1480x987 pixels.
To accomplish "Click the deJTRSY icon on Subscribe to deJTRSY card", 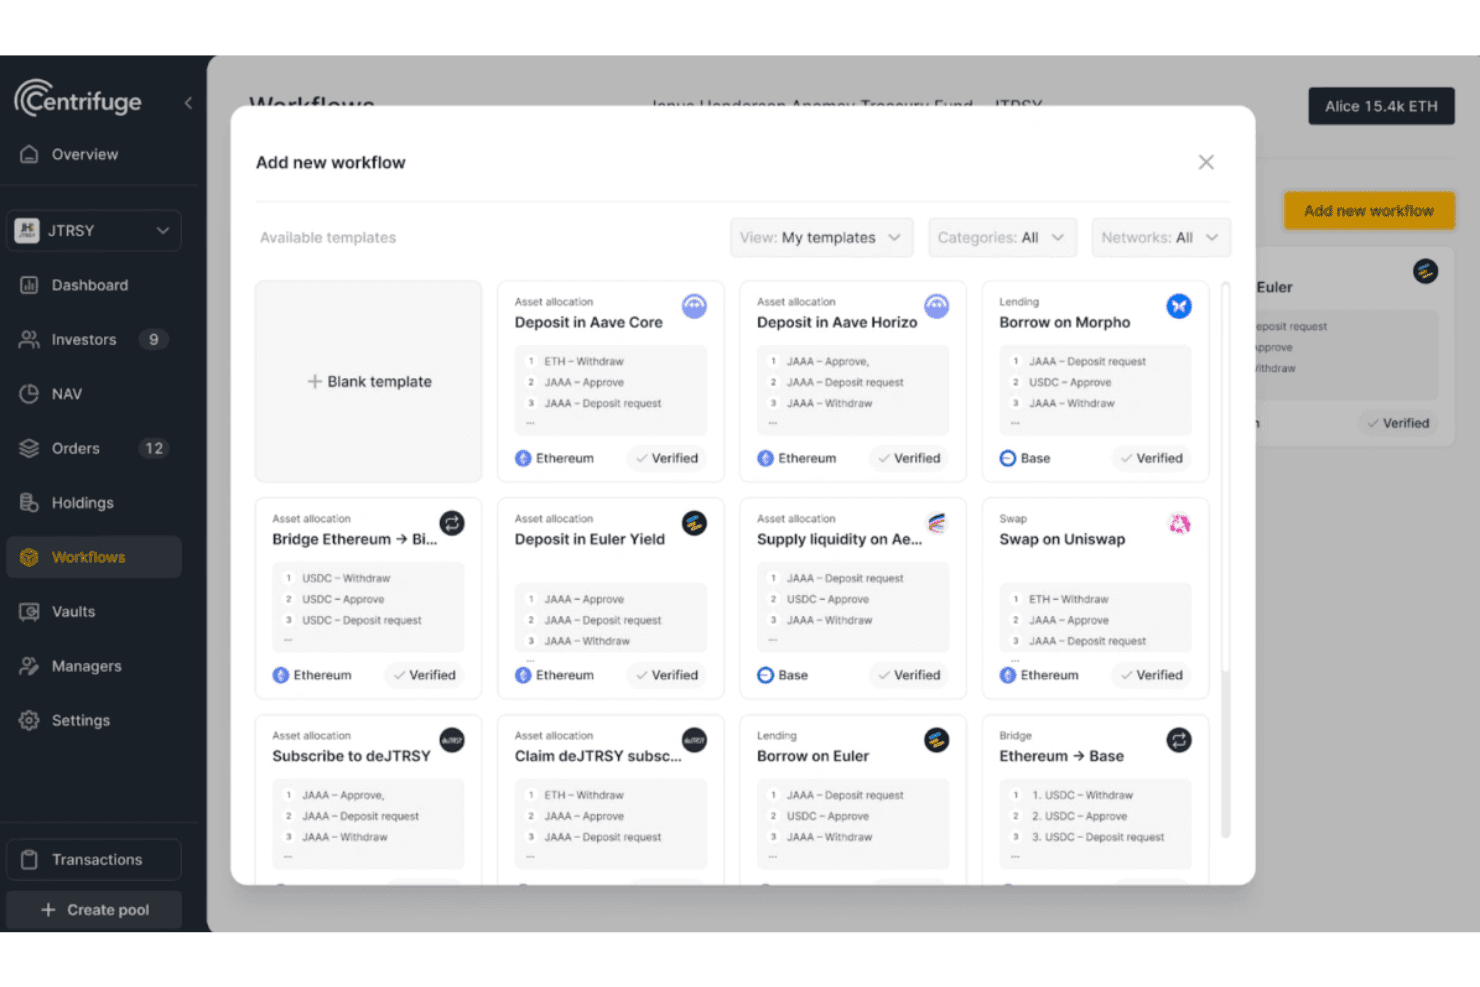I will point(452,740).
